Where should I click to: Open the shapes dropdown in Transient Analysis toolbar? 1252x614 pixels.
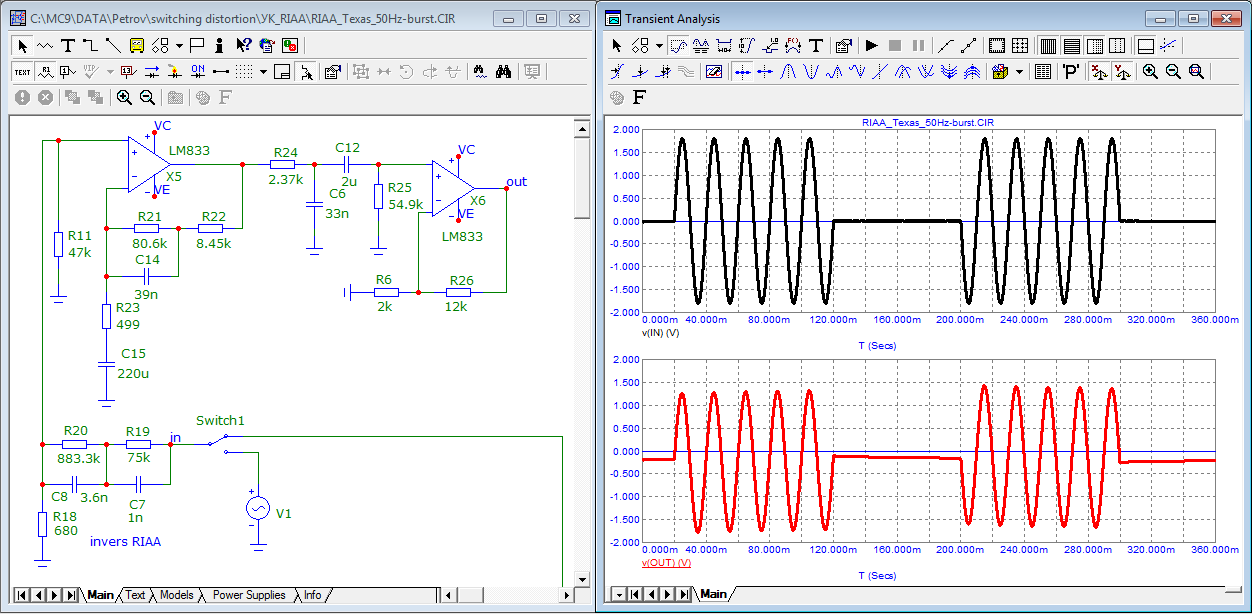tap(659, 45)
